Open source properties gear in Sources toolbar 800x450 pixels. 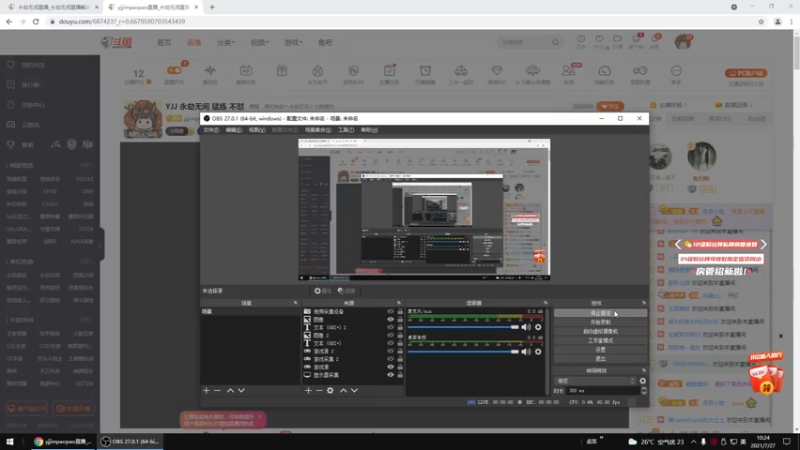[330, 390]
